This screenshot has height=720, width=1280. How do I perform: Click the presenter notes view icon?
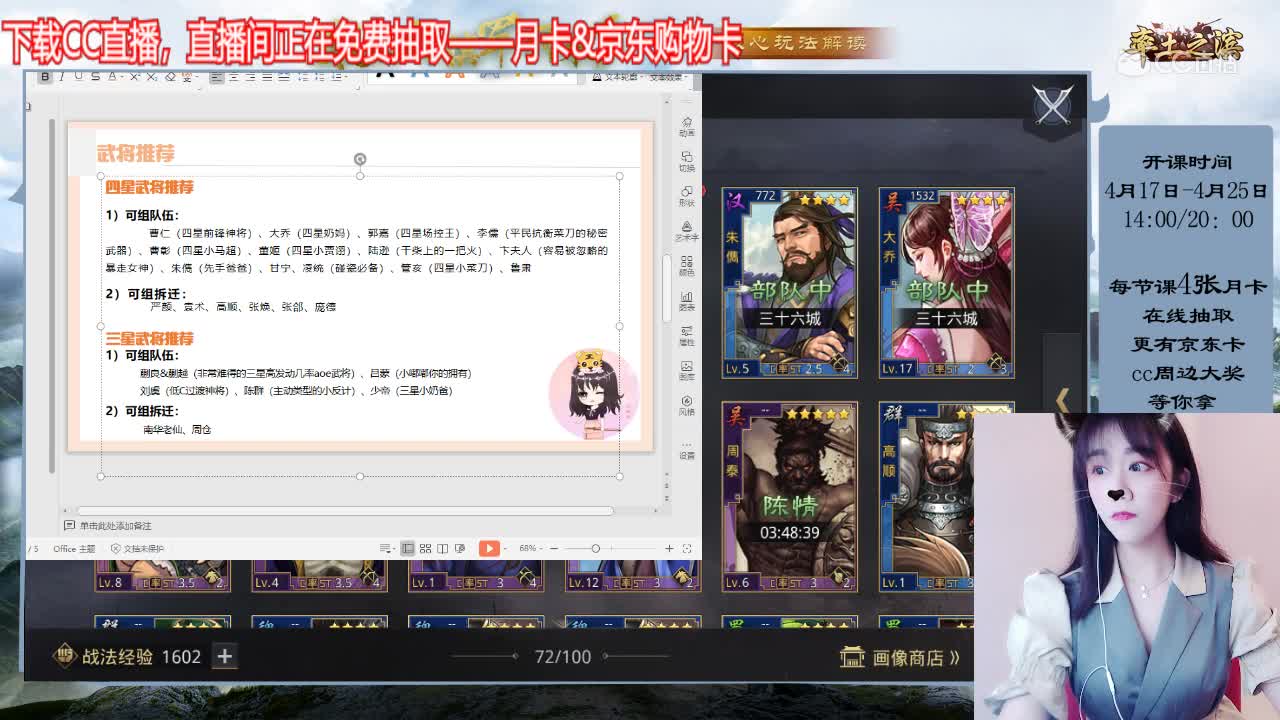(460, 548)
